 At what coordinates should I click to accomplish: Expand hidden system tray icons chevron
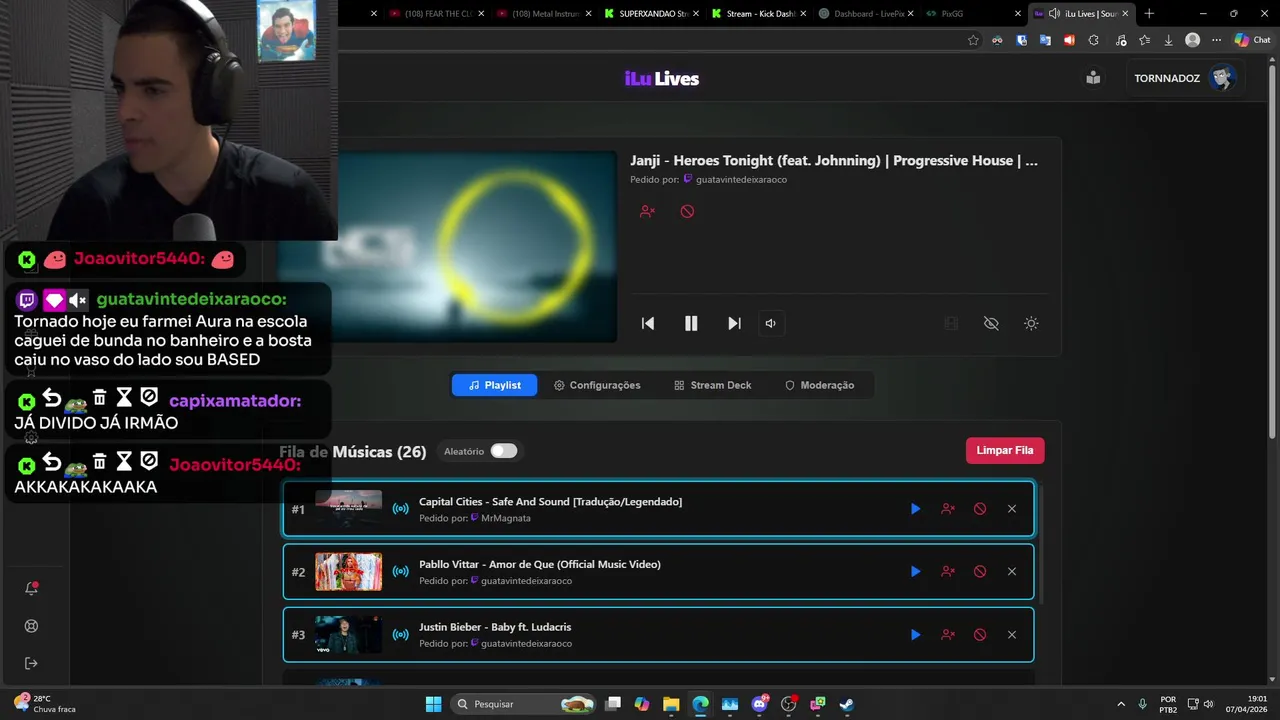point(1120,704)
